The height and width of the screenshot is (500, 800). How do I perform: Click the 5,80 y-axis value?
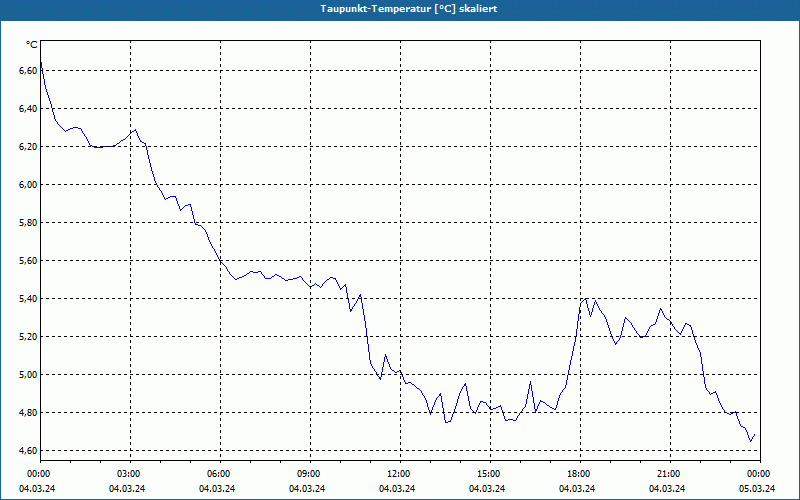pyautogui.click(x=28, y=222)
